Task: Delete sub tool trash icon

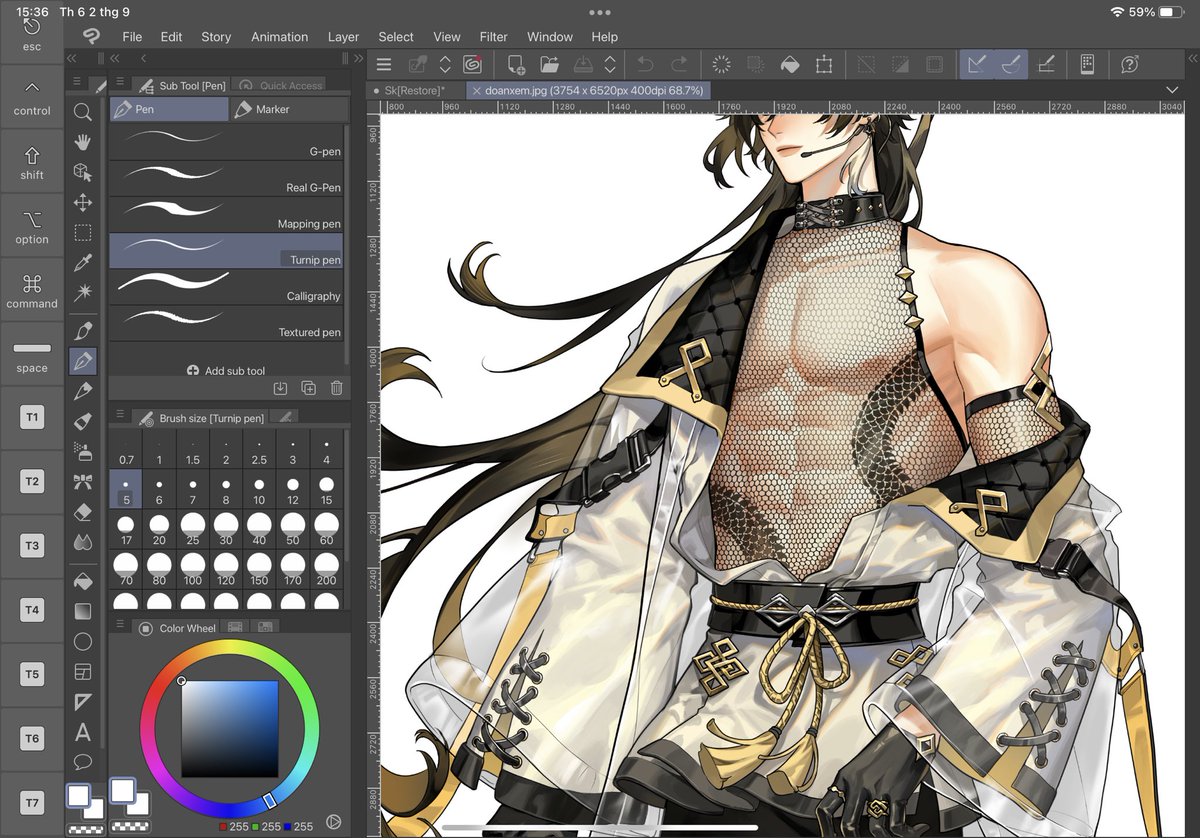Action: (337, 388)
